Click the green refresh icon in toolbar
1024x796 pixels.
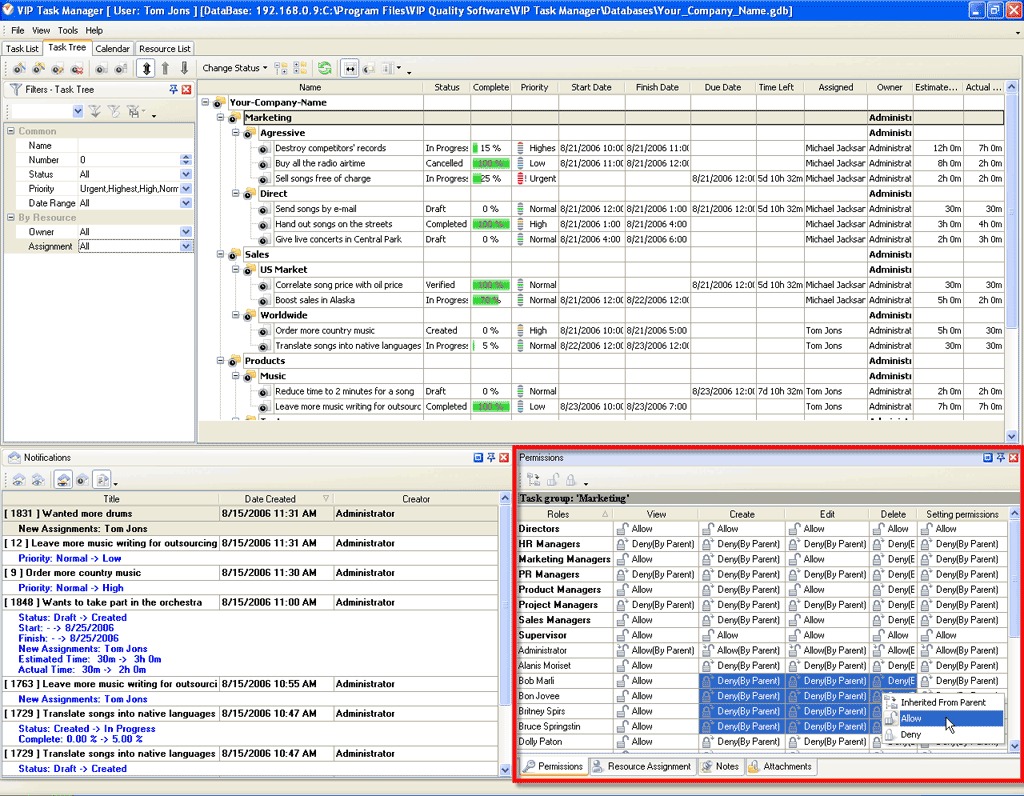(x=324, y=69)
